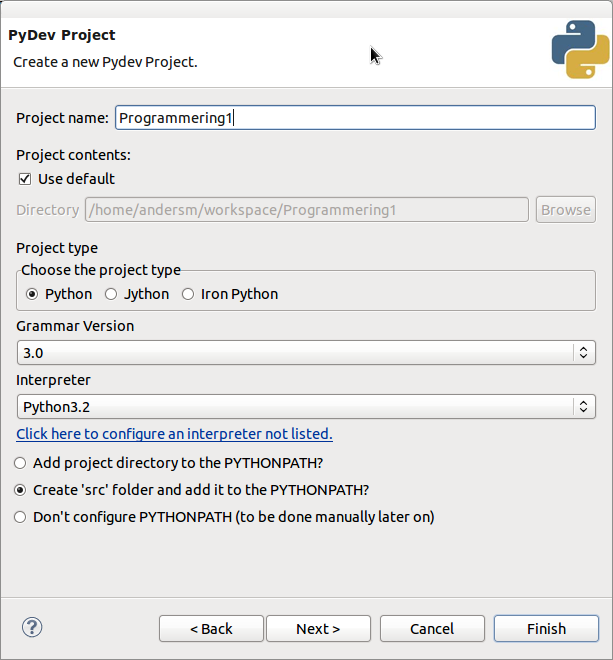The width and height of the screenshot is (613, 660).
Task: Click the Grammar Version spinner arrows
Action: 583,353
